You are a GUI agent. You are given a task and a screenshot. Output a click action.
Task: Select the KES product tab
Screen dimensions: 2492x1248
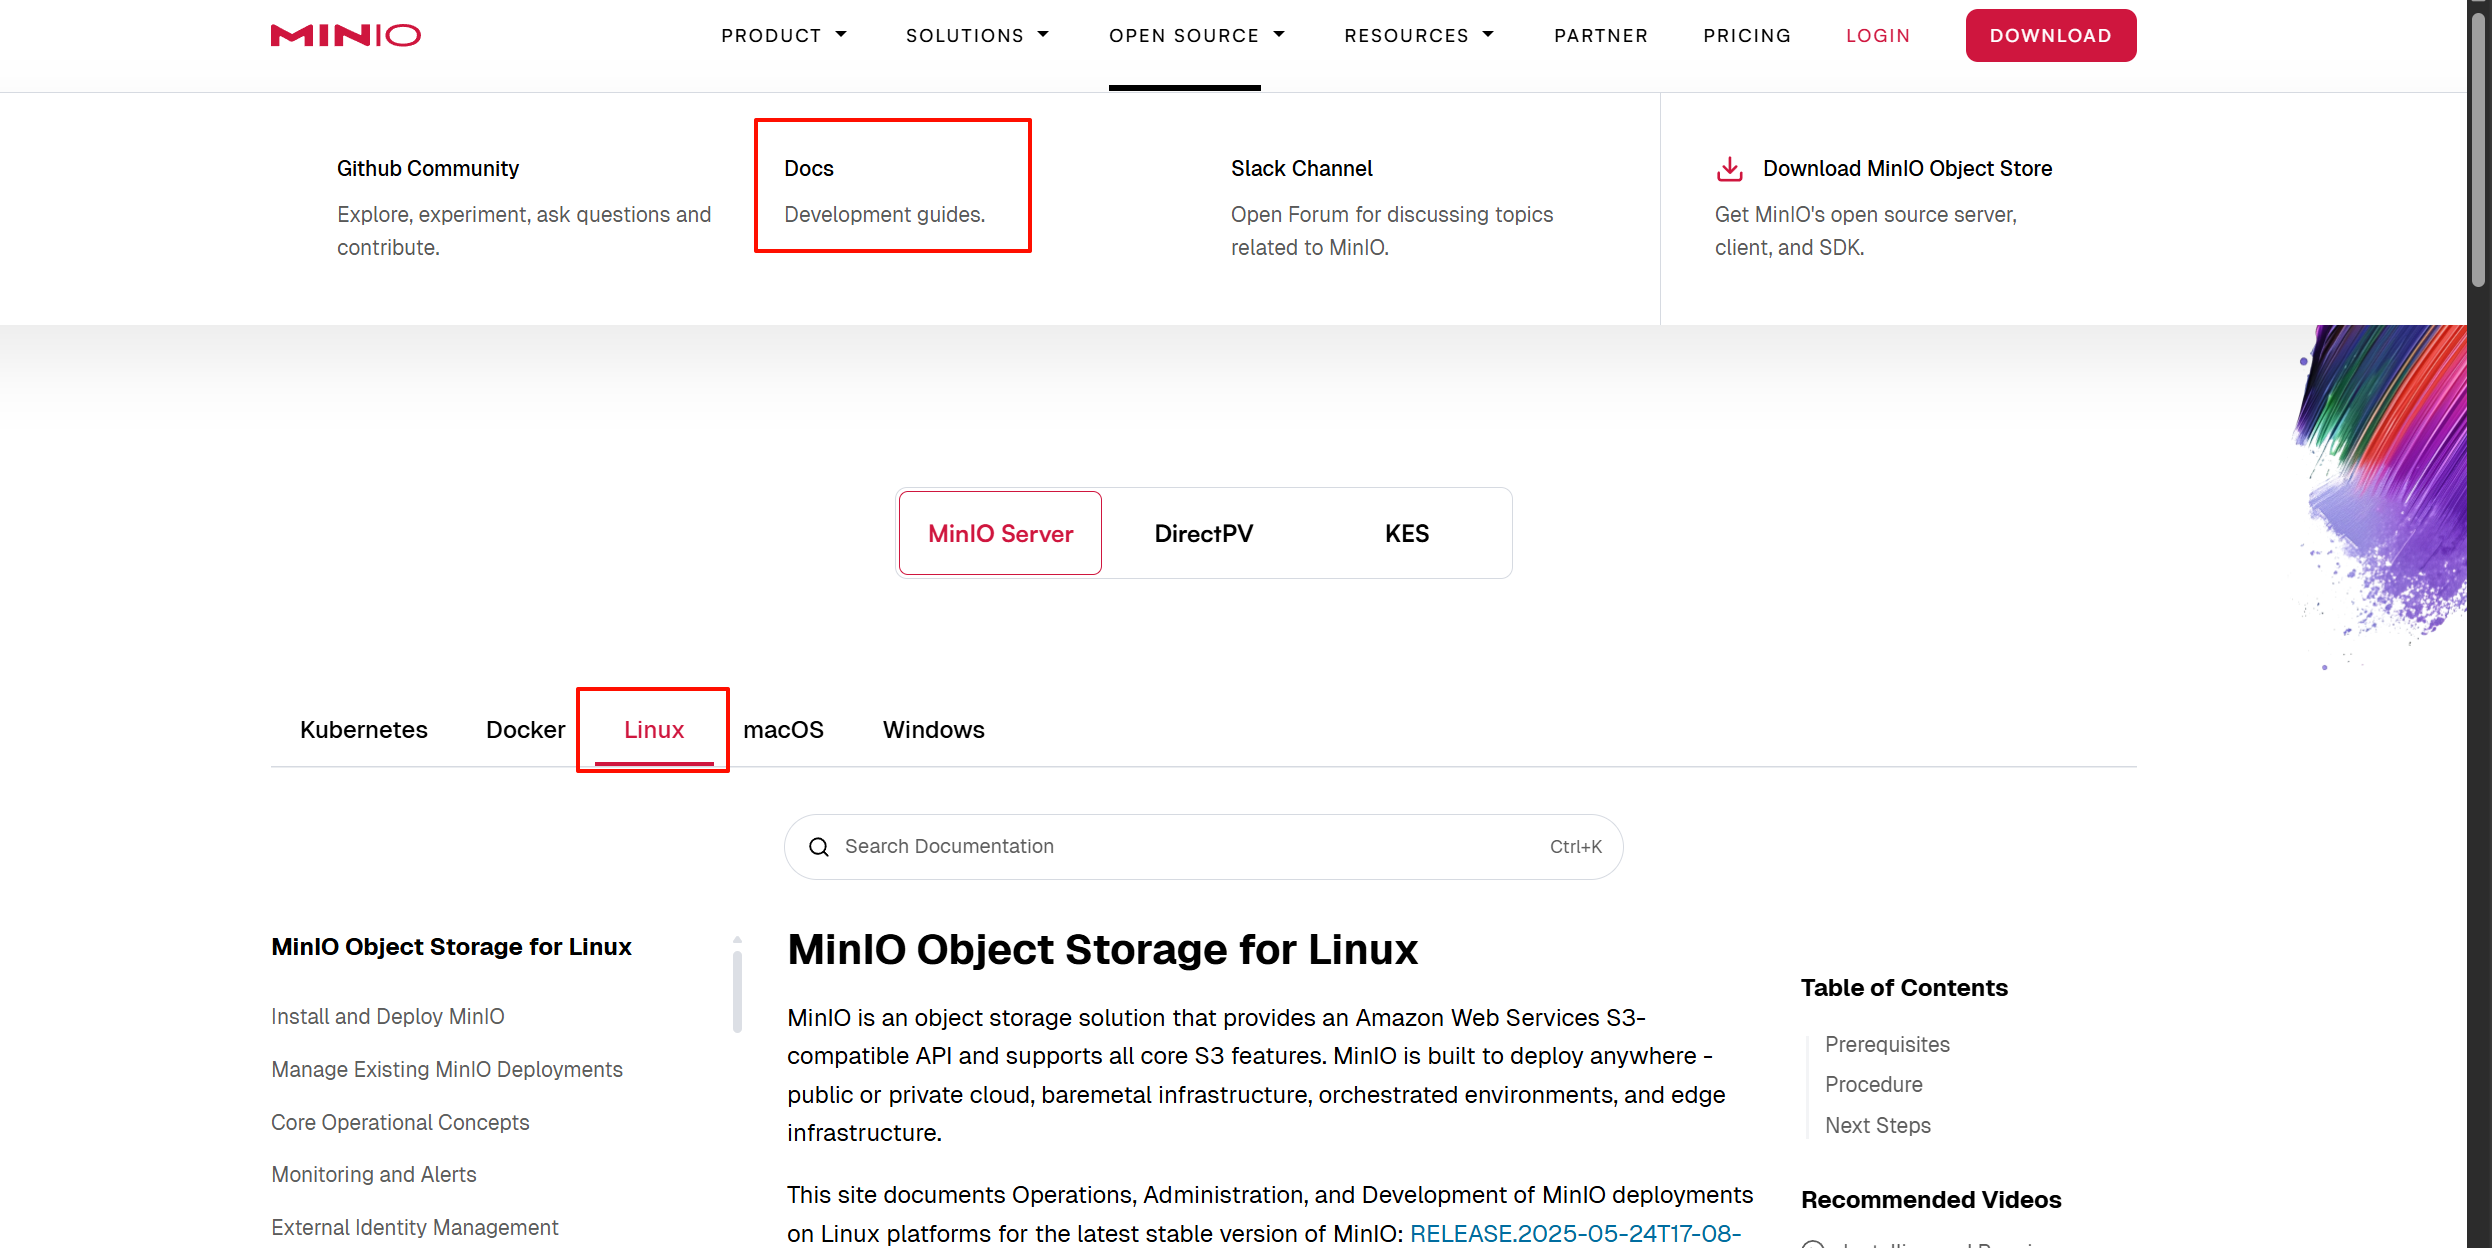click(1407, 533)
